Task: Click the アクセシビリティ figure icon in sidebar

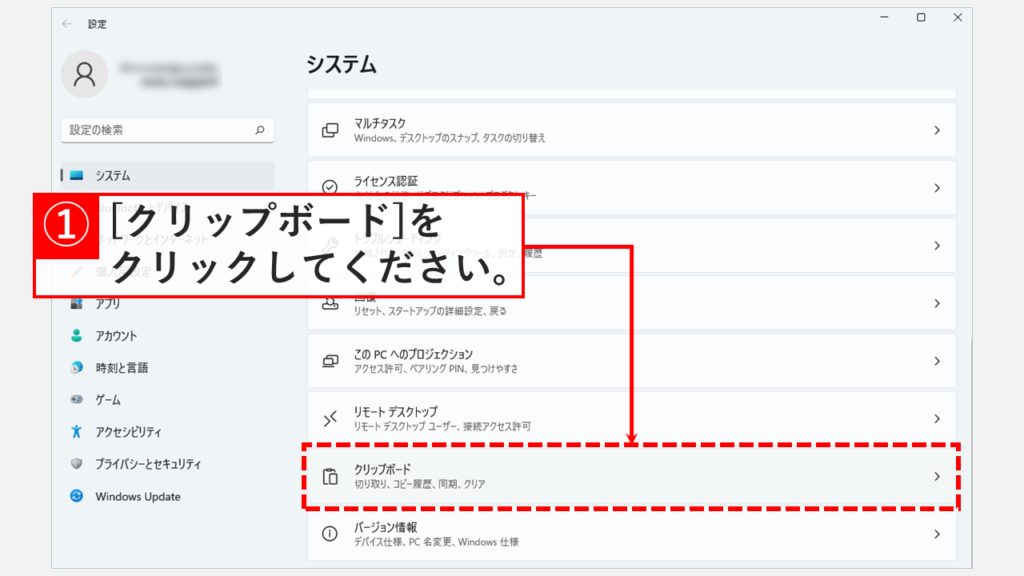Action: pyautogui.click(x=77, y=432)
